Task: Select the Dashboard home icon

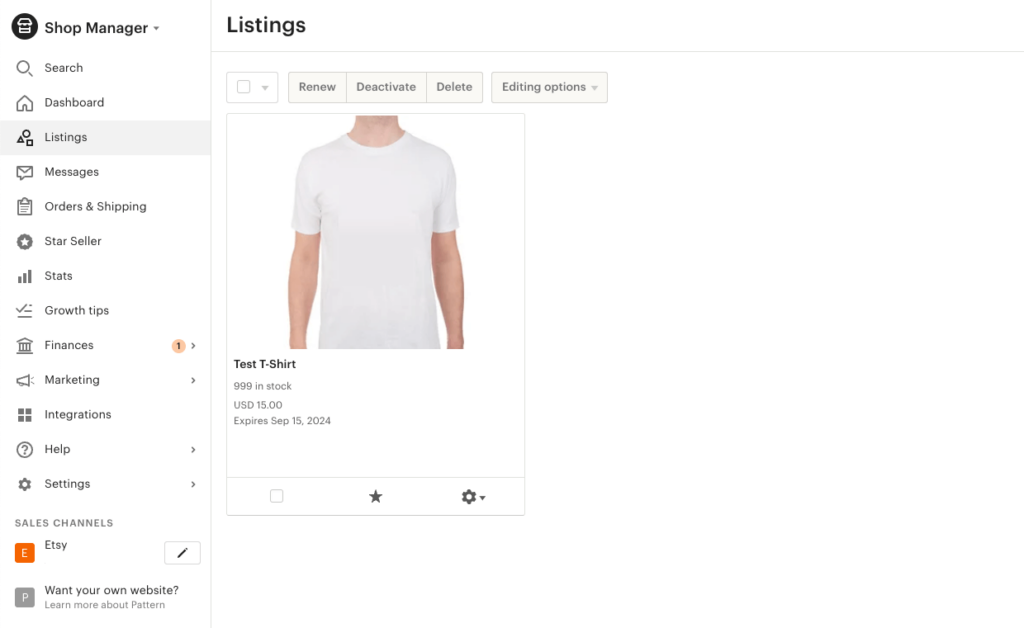Action: [x=24, y=102]
